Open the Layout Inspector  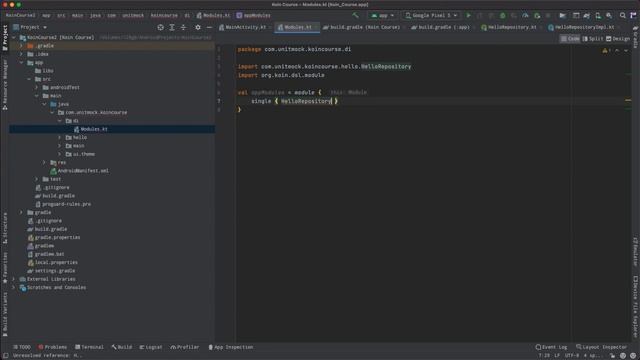tap(601, 347)
